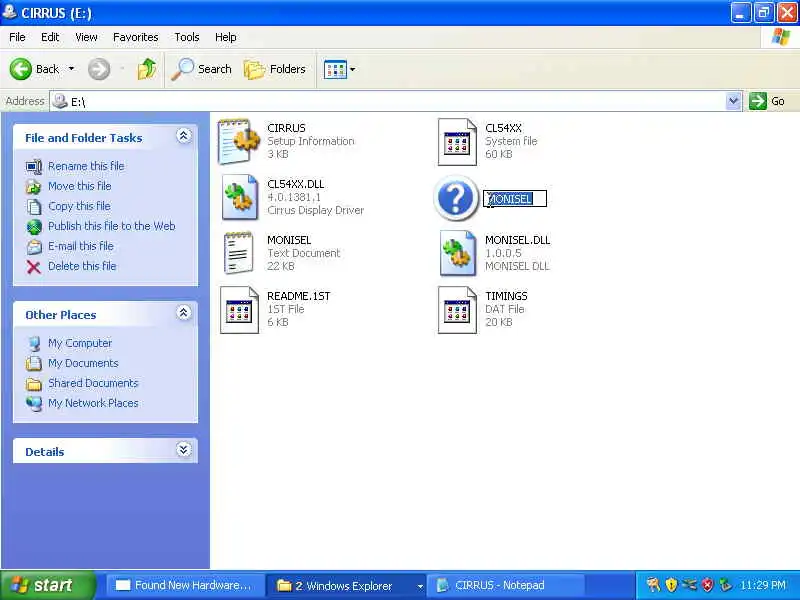Select the MONISEL Text Document icon
The height and width of the screenshot is (600, 800).
tap(238, 253)
